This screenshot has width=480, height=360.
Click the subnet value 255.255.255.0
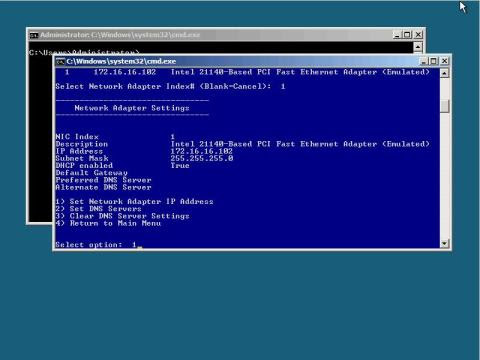click(x=202, y=158)
